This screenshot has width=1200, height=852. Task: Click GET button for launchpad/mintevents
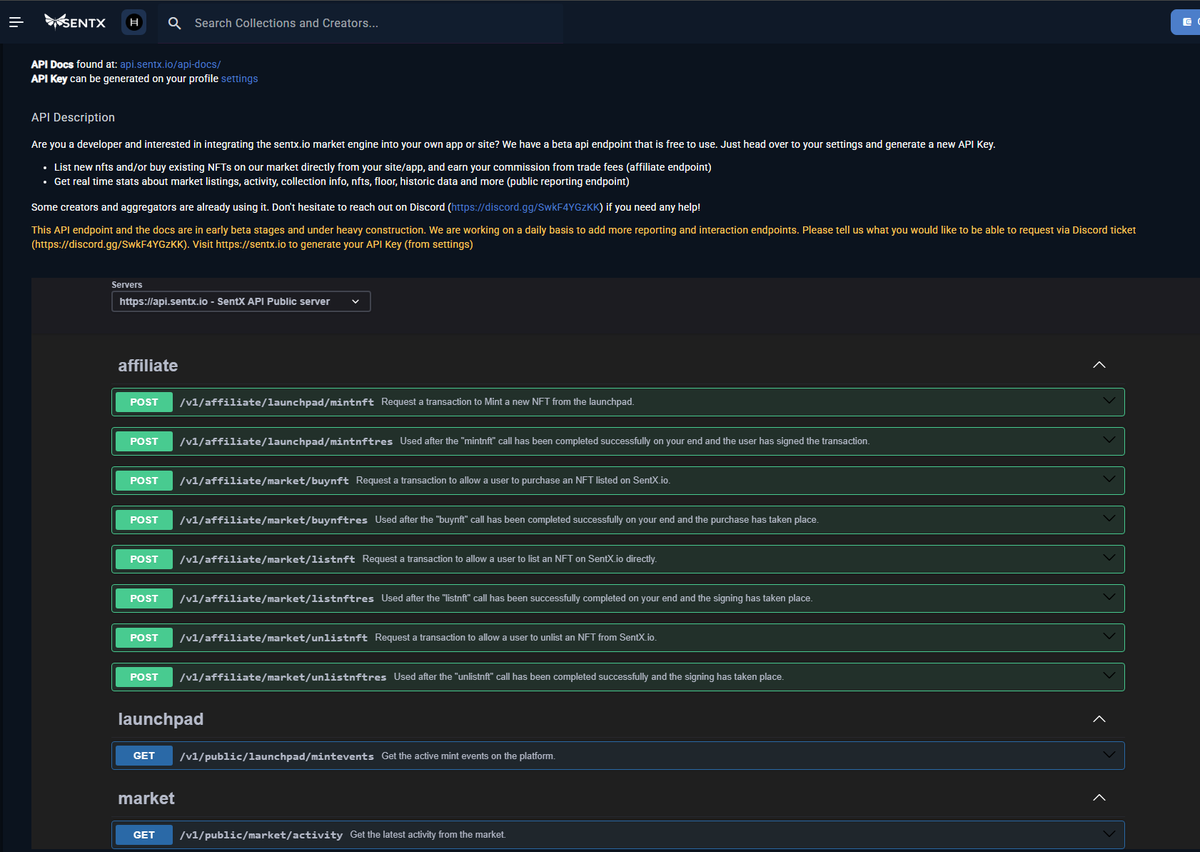[144, 756]
